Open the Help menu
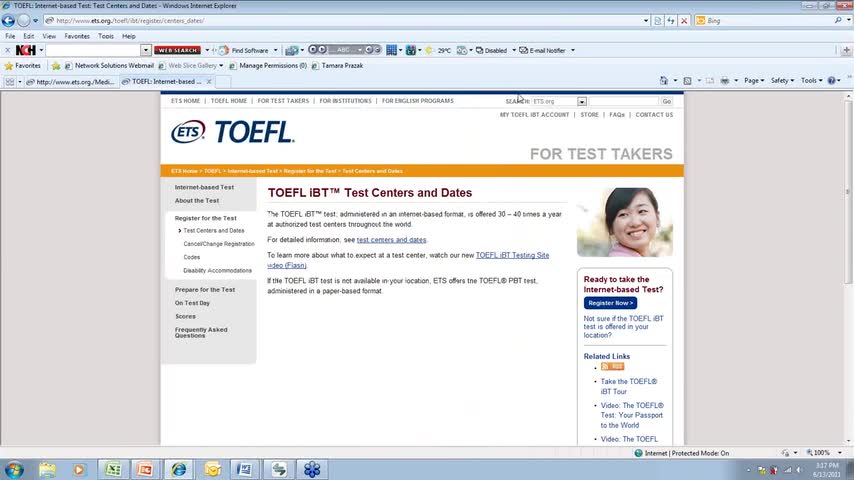The width and height of the screenshot is (854, 480). (x=129, y=36)
